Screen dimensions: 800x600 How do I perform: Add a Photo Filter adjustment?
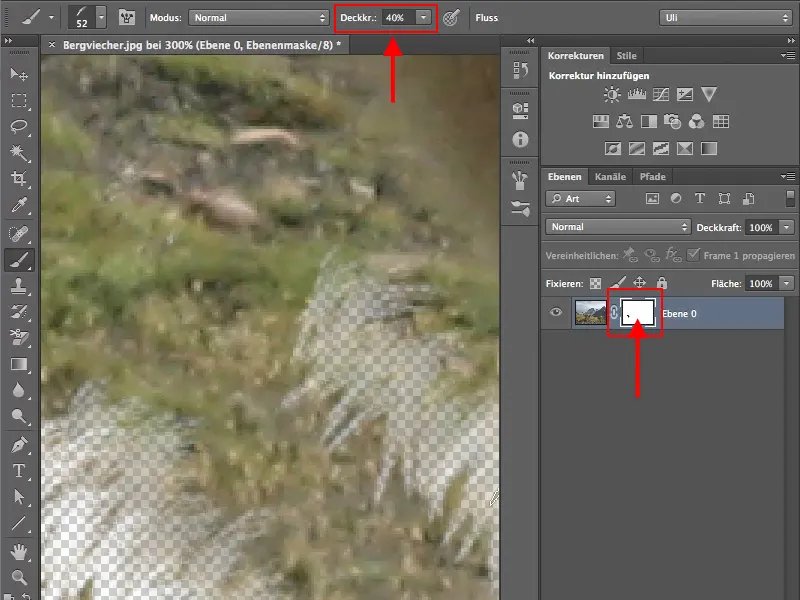(672, 121)
